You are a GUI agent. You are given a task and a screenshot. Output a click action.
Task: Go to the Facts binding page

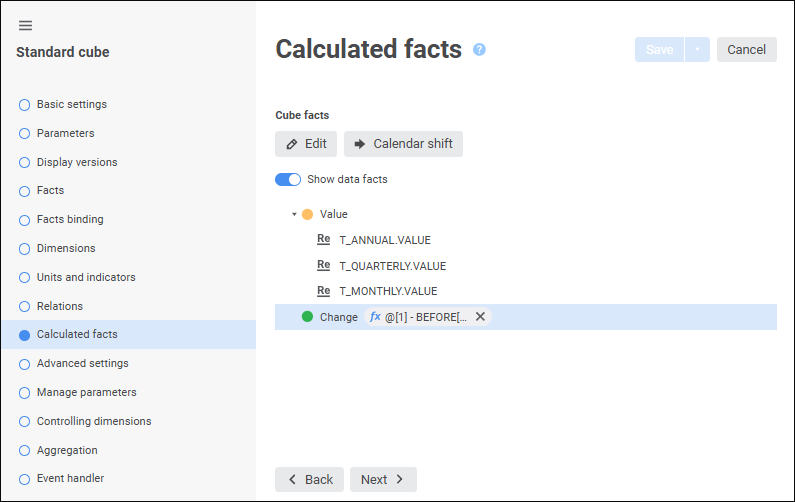pos(70,219)
